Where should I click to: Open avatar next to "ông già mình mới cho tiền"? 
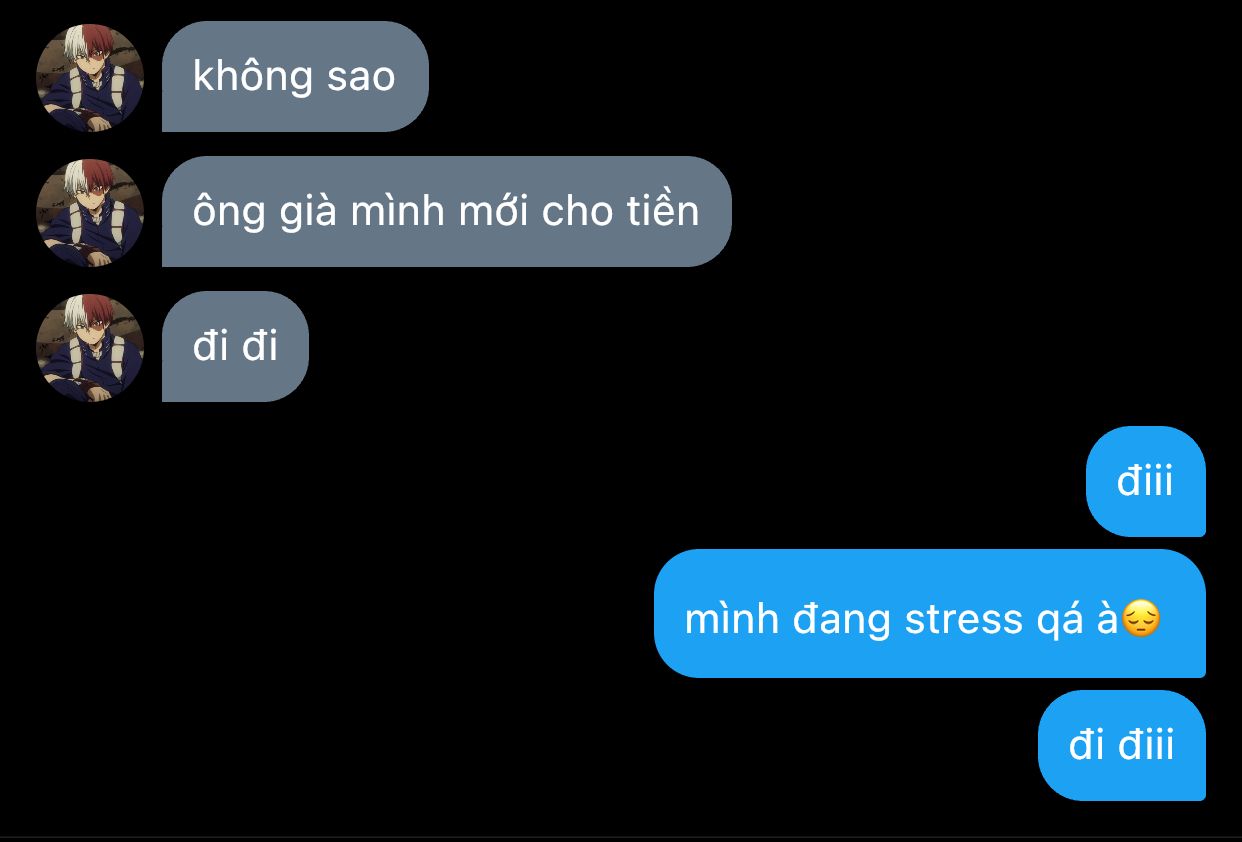90,212
